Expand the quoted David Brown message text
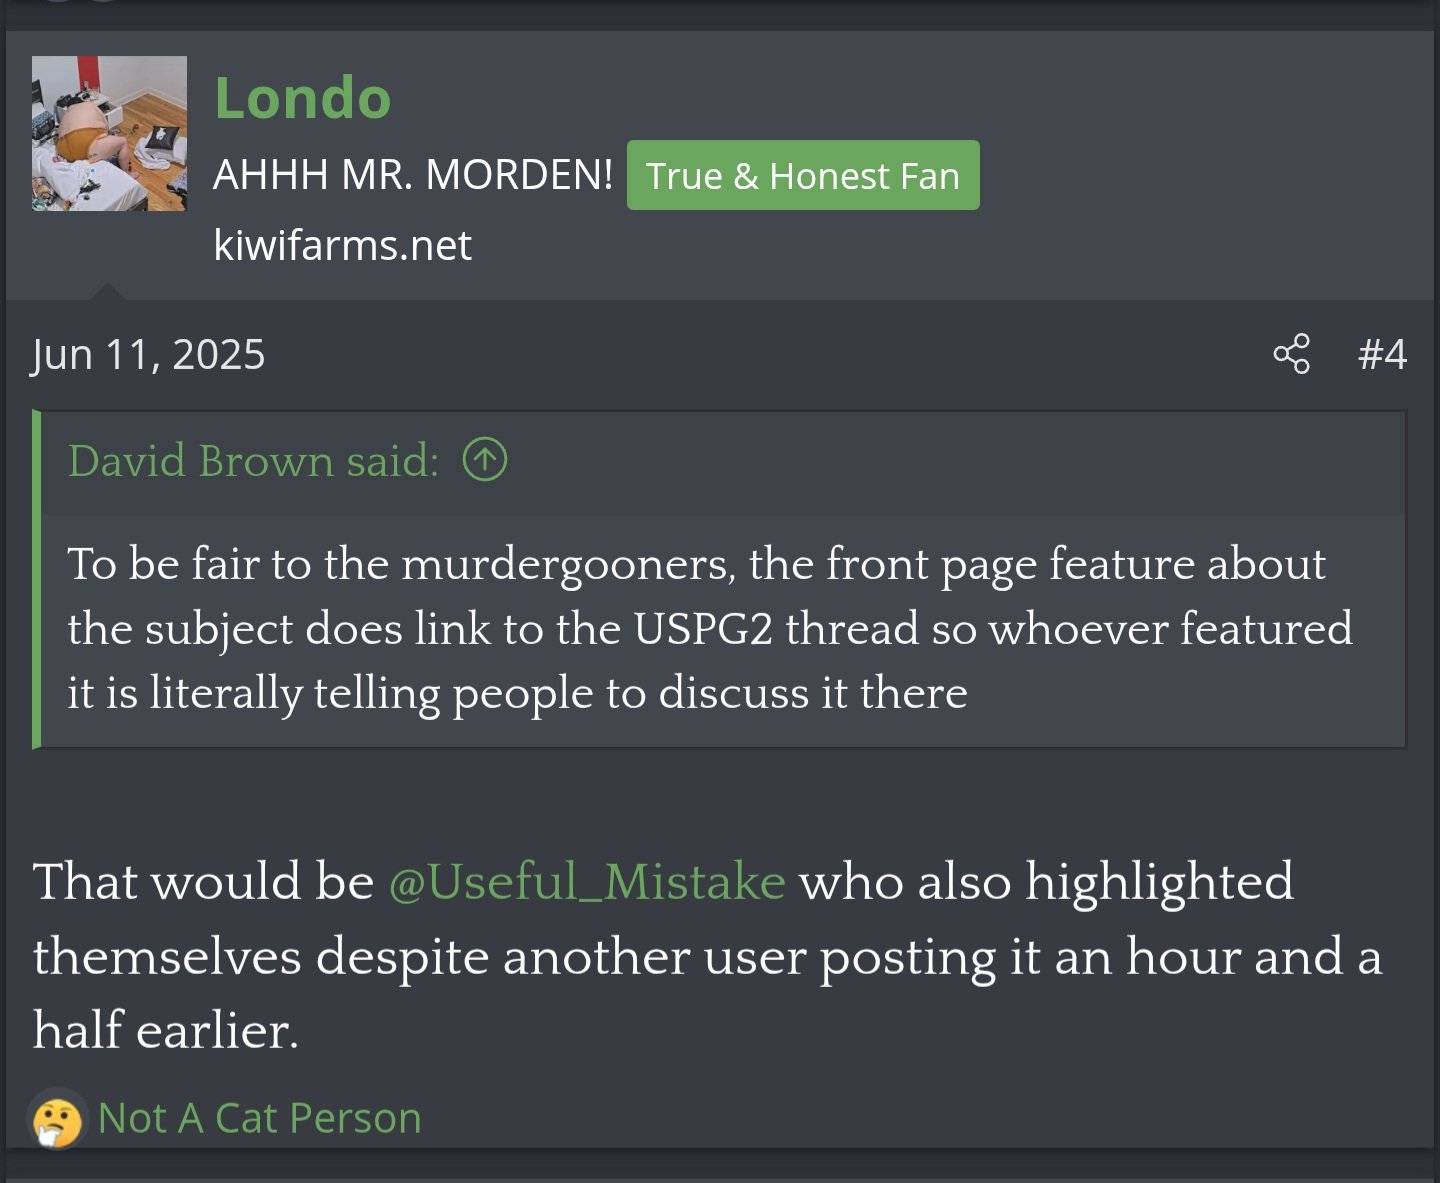 [709, 629]
